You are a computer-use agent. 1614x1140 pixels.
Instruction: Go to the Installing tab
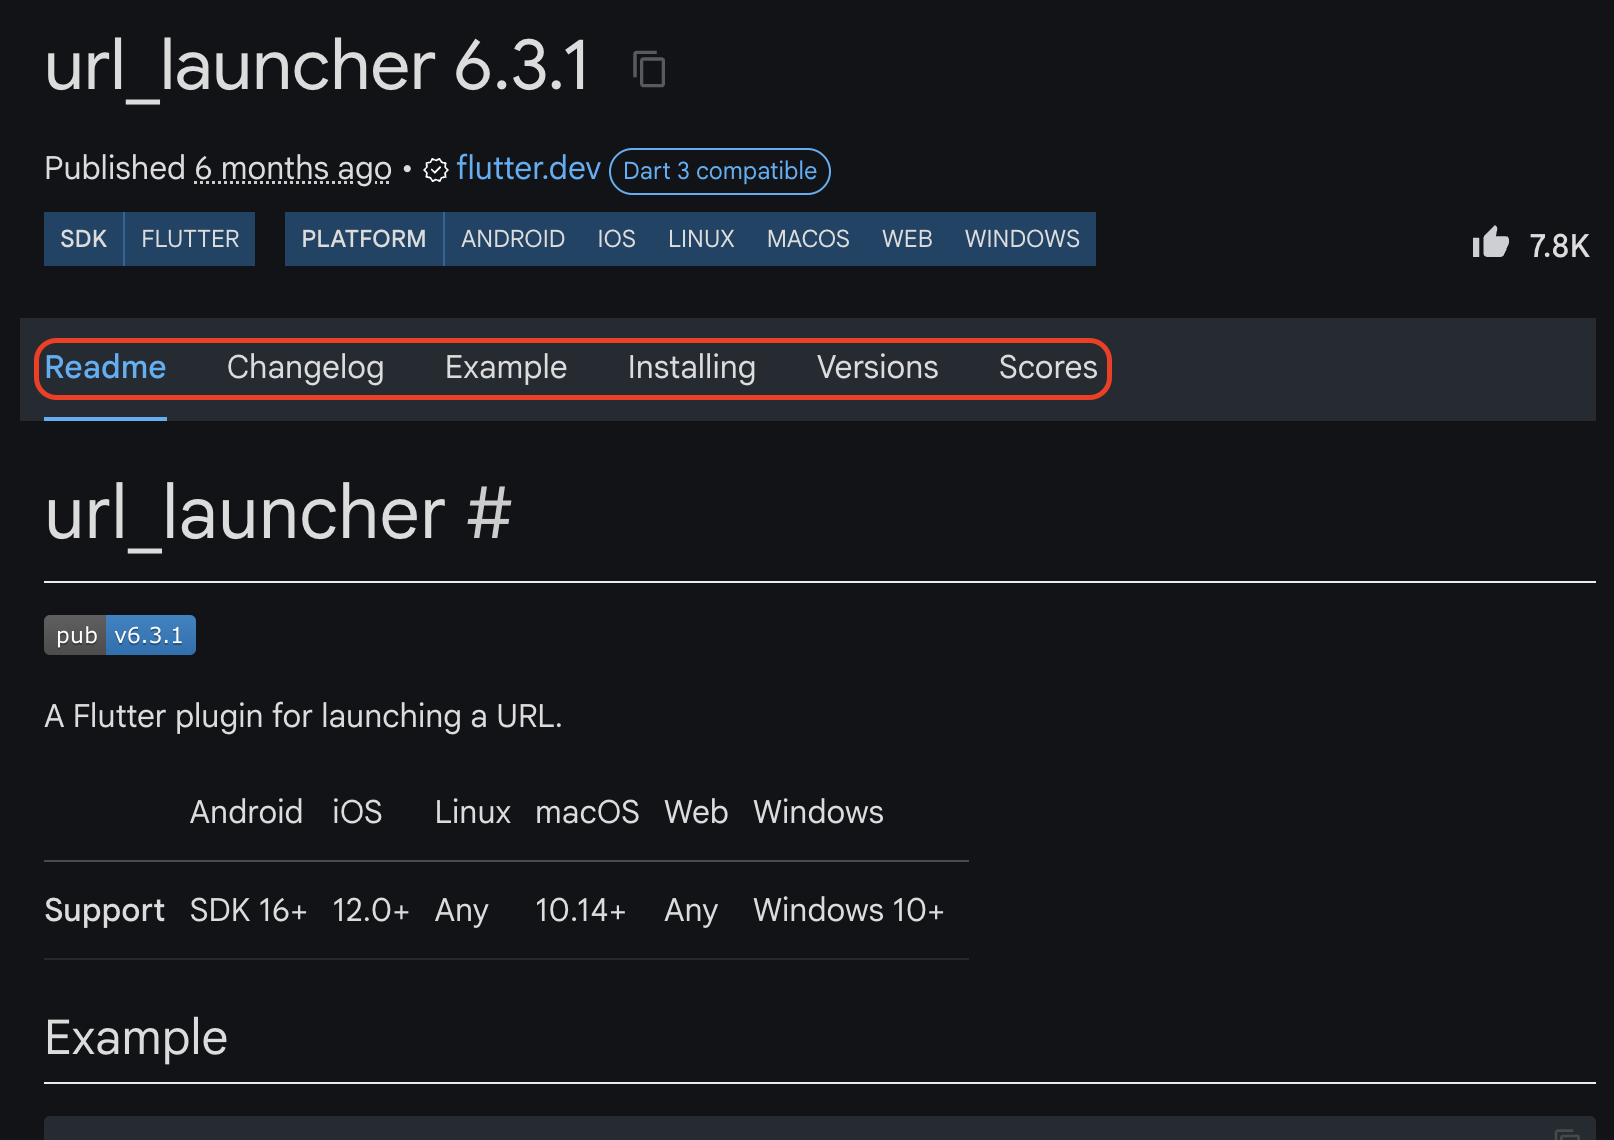point(691,367)
